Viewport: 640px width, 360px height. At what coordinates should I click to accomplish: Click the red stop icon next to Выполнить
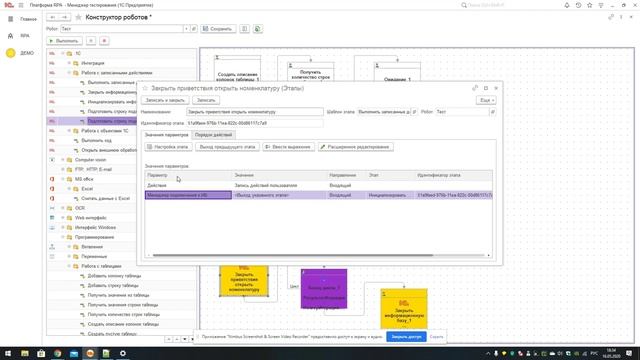[104, 41]
